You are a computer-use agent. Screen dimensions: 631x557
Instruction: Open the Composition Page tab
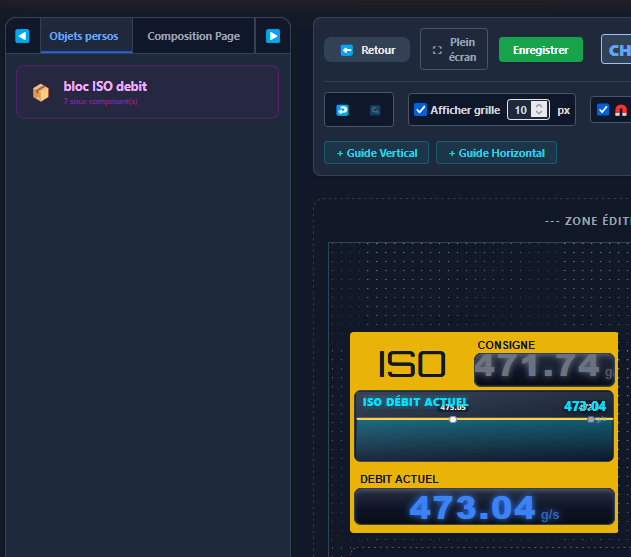(194, 36)
